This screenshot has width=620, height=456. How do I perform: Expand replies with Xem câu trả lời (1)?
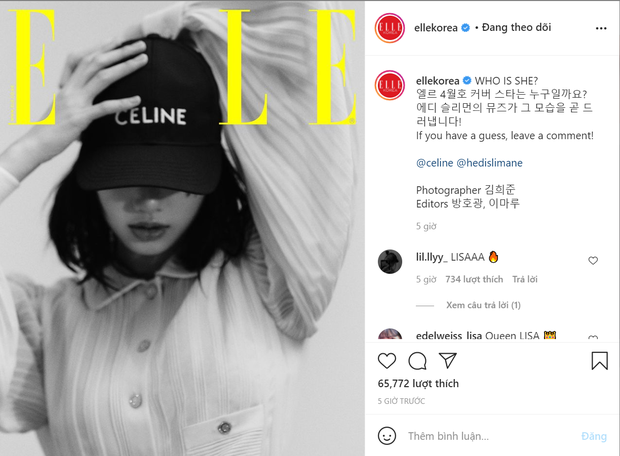[483, 305]
